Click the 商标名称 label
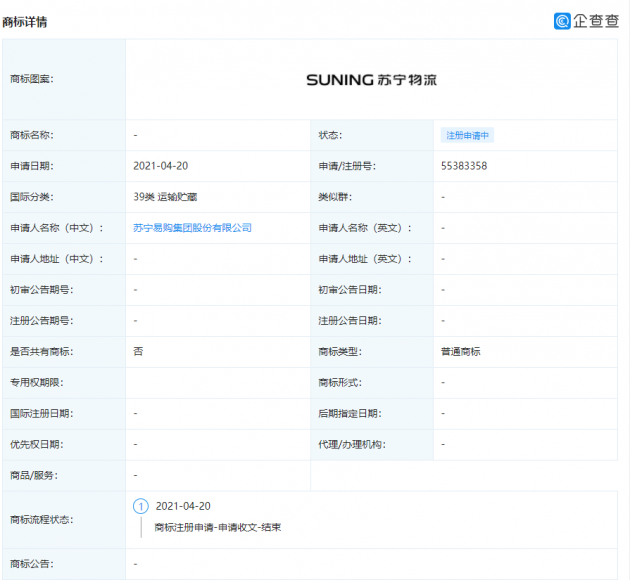Screen dimensions: 630x580 (x=32, y=135)
